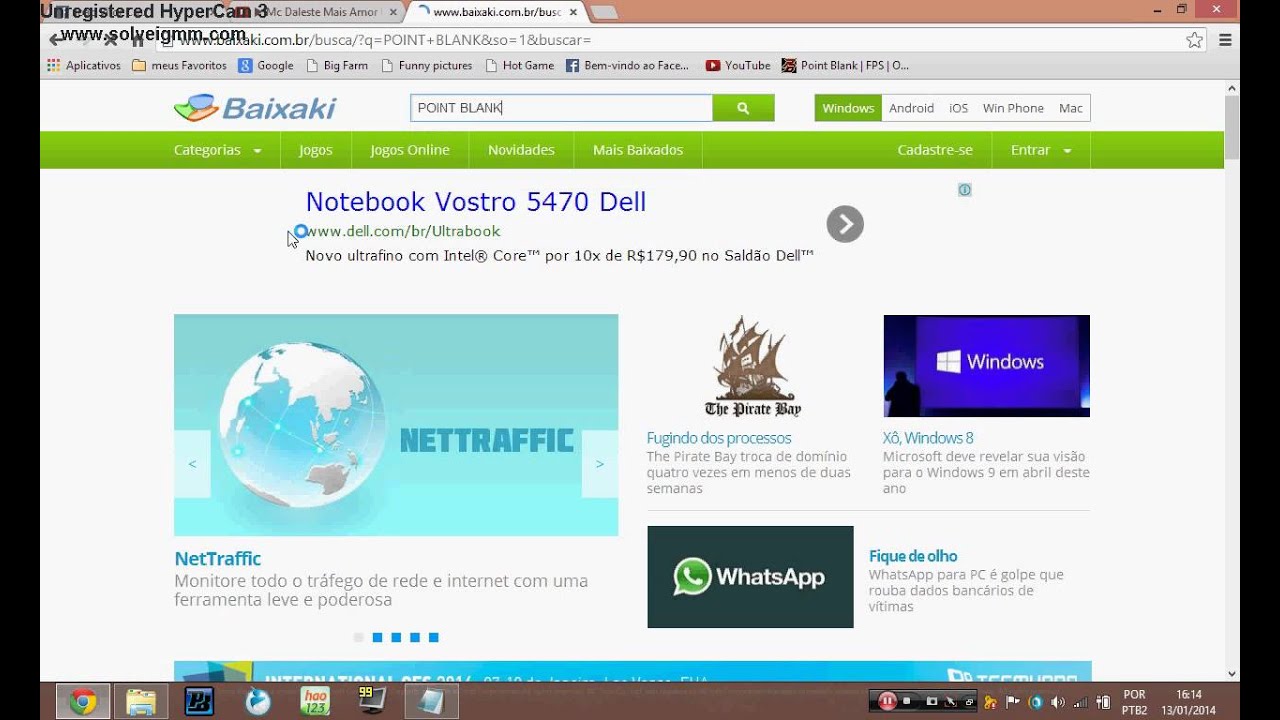1280x720 pixels.
Task: Click the Cadastre-se link
Action: click(x=935, y=150)
